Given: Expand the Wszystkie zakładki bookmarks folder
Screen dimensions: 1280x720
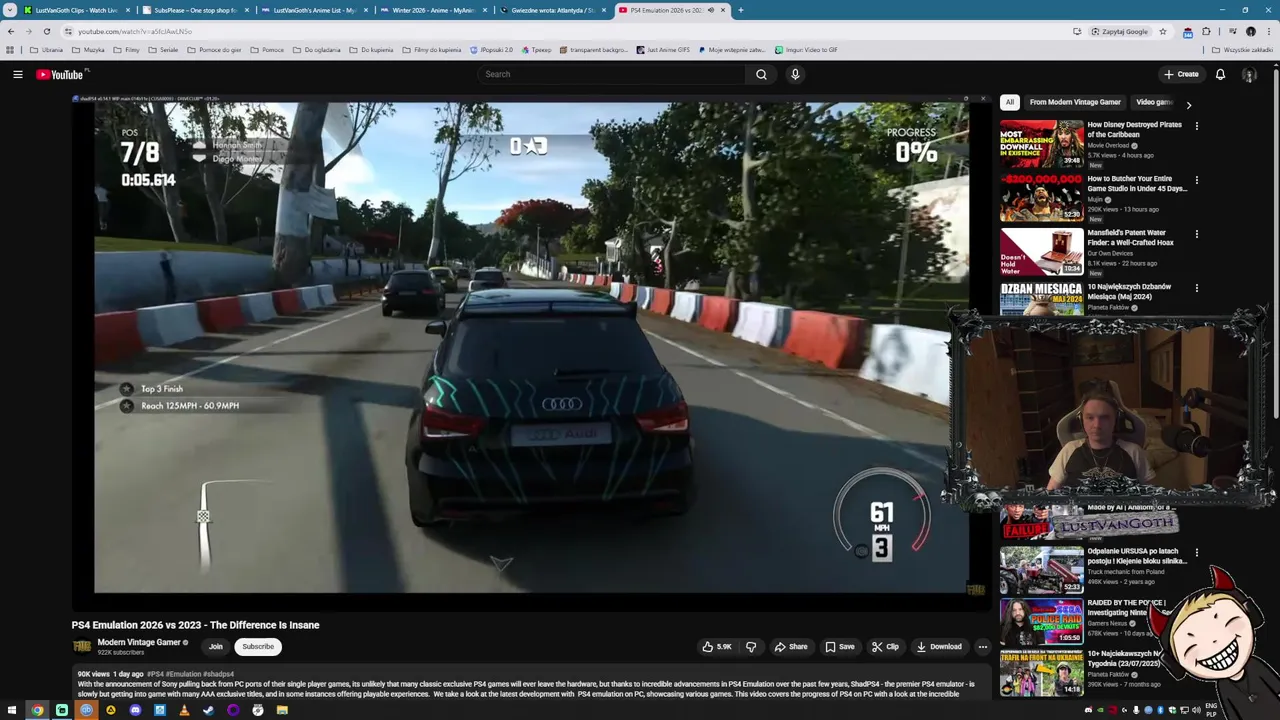Looking at the screenshot, I should [x=1242, y=49].
